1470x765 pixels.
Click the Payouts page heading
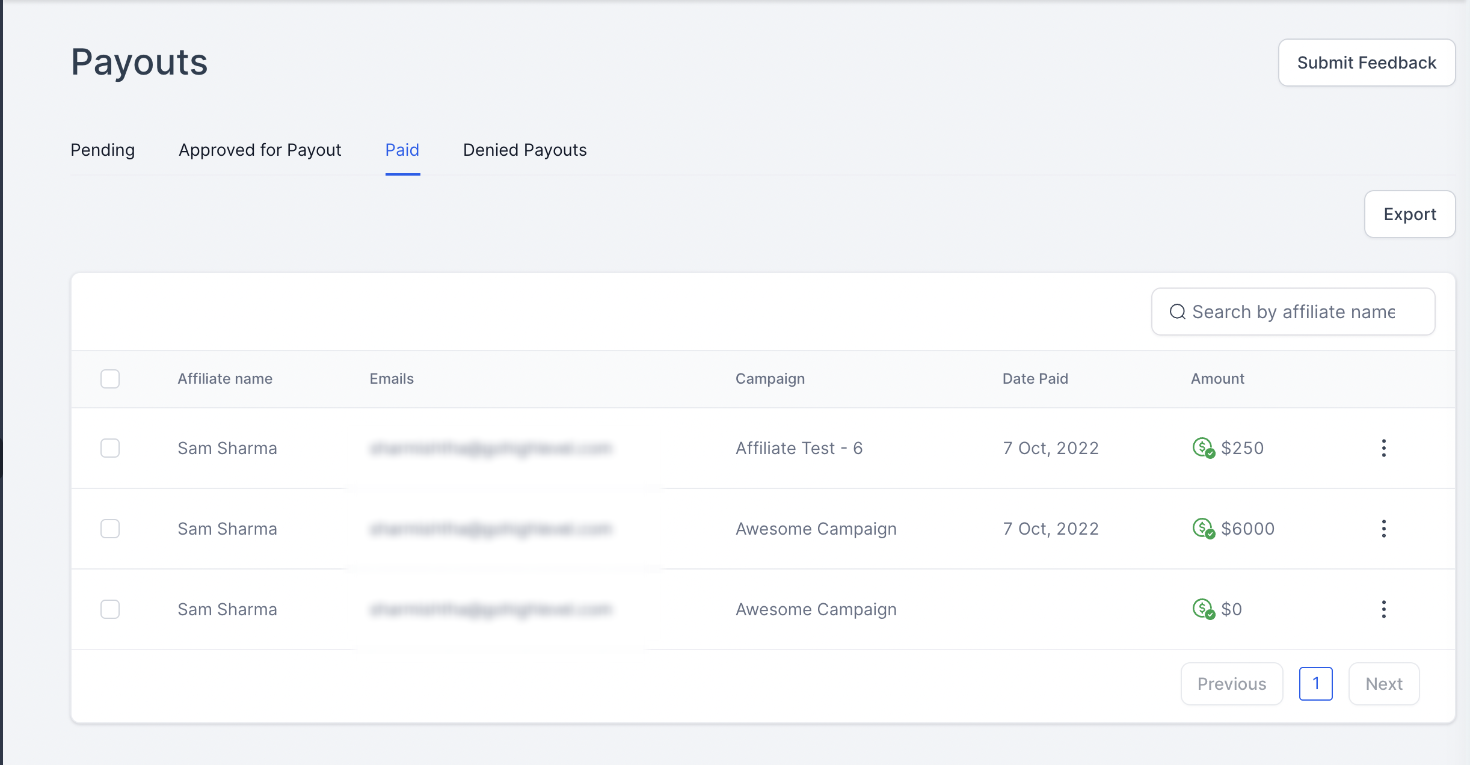pyautogui.click(x=139, y=62)
